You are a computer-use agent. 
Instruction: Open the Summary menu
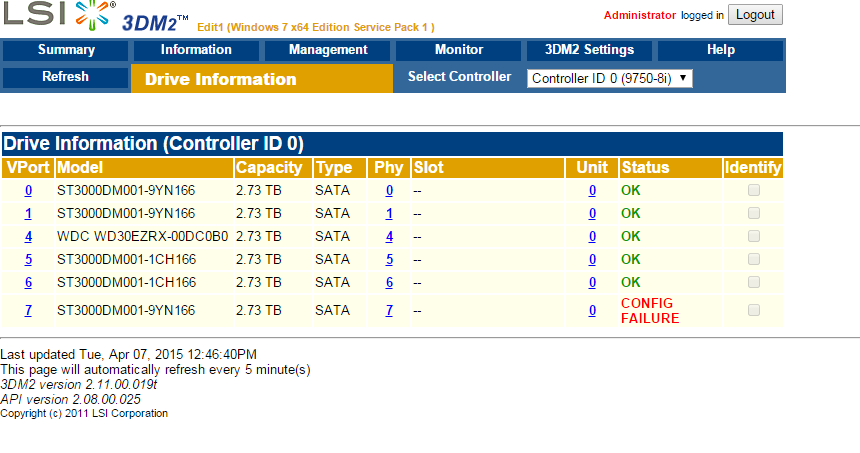pyautogui.click(x=66, y=50)
